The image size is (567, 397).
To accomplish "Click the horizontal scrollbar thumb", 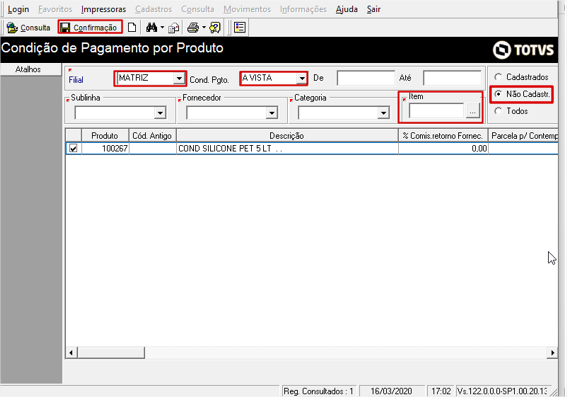I will (111, 353).
